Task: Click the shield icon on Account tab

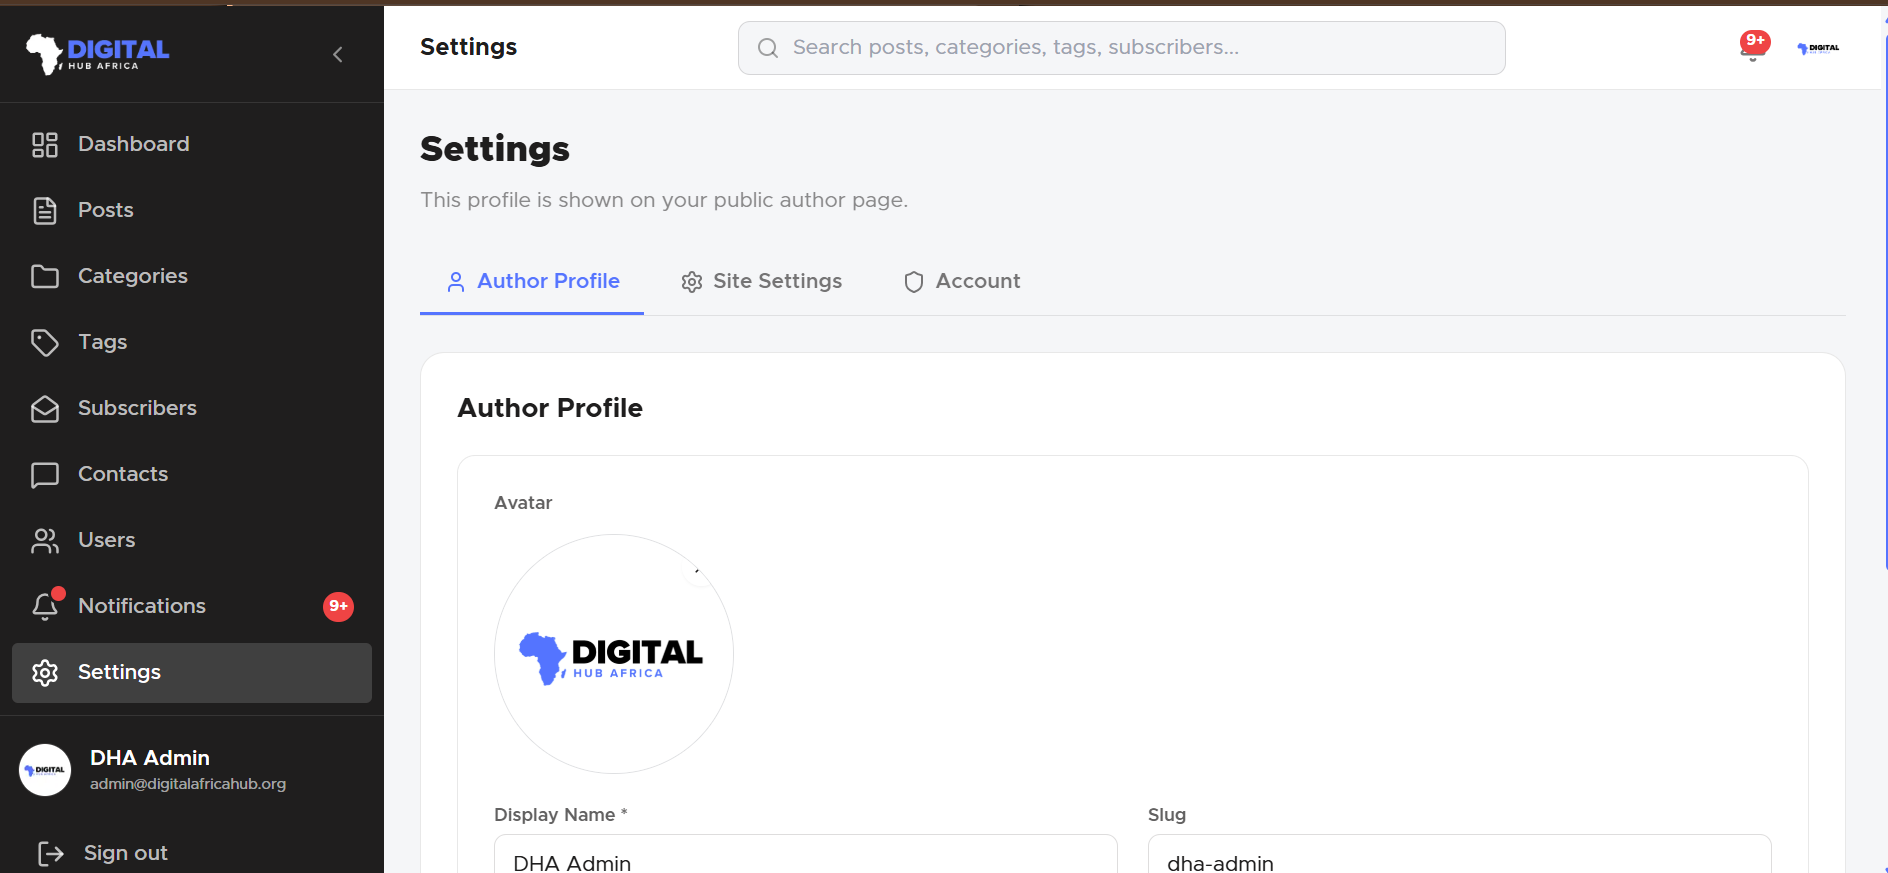Action: point(914,282)
